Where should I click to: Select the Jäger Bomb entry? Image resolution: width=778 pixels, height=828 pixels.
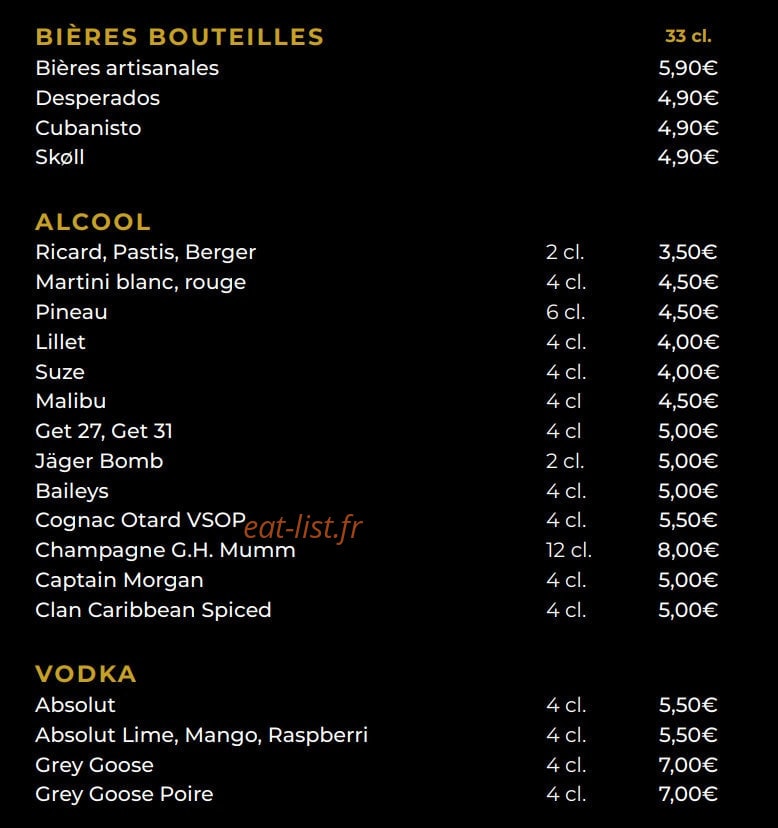pyautogui.click(x=99, y=461)
